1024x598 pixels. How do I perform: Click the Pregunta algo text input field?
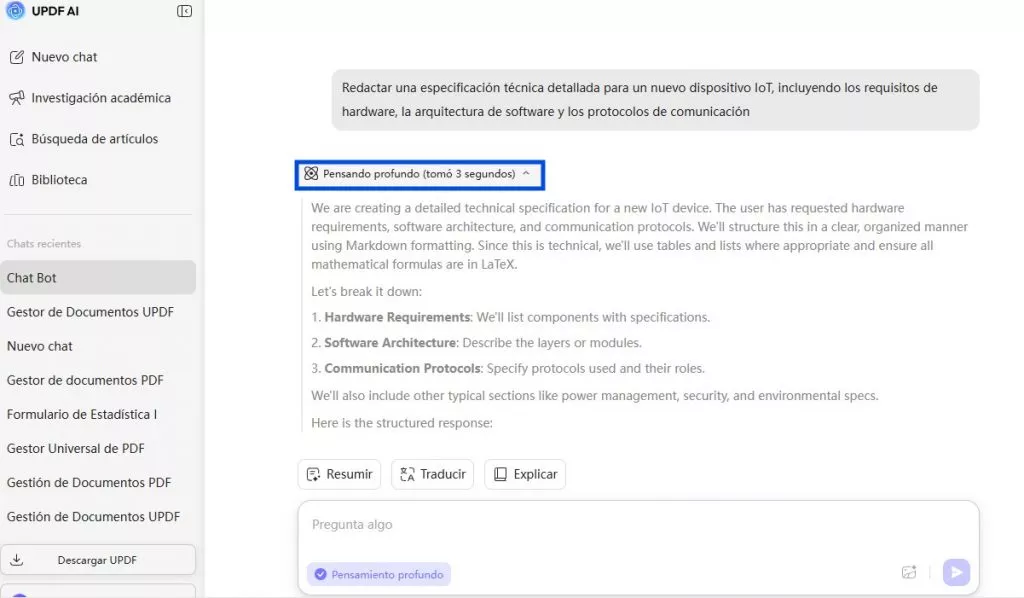pyautogui.click(x=638, y=525)
